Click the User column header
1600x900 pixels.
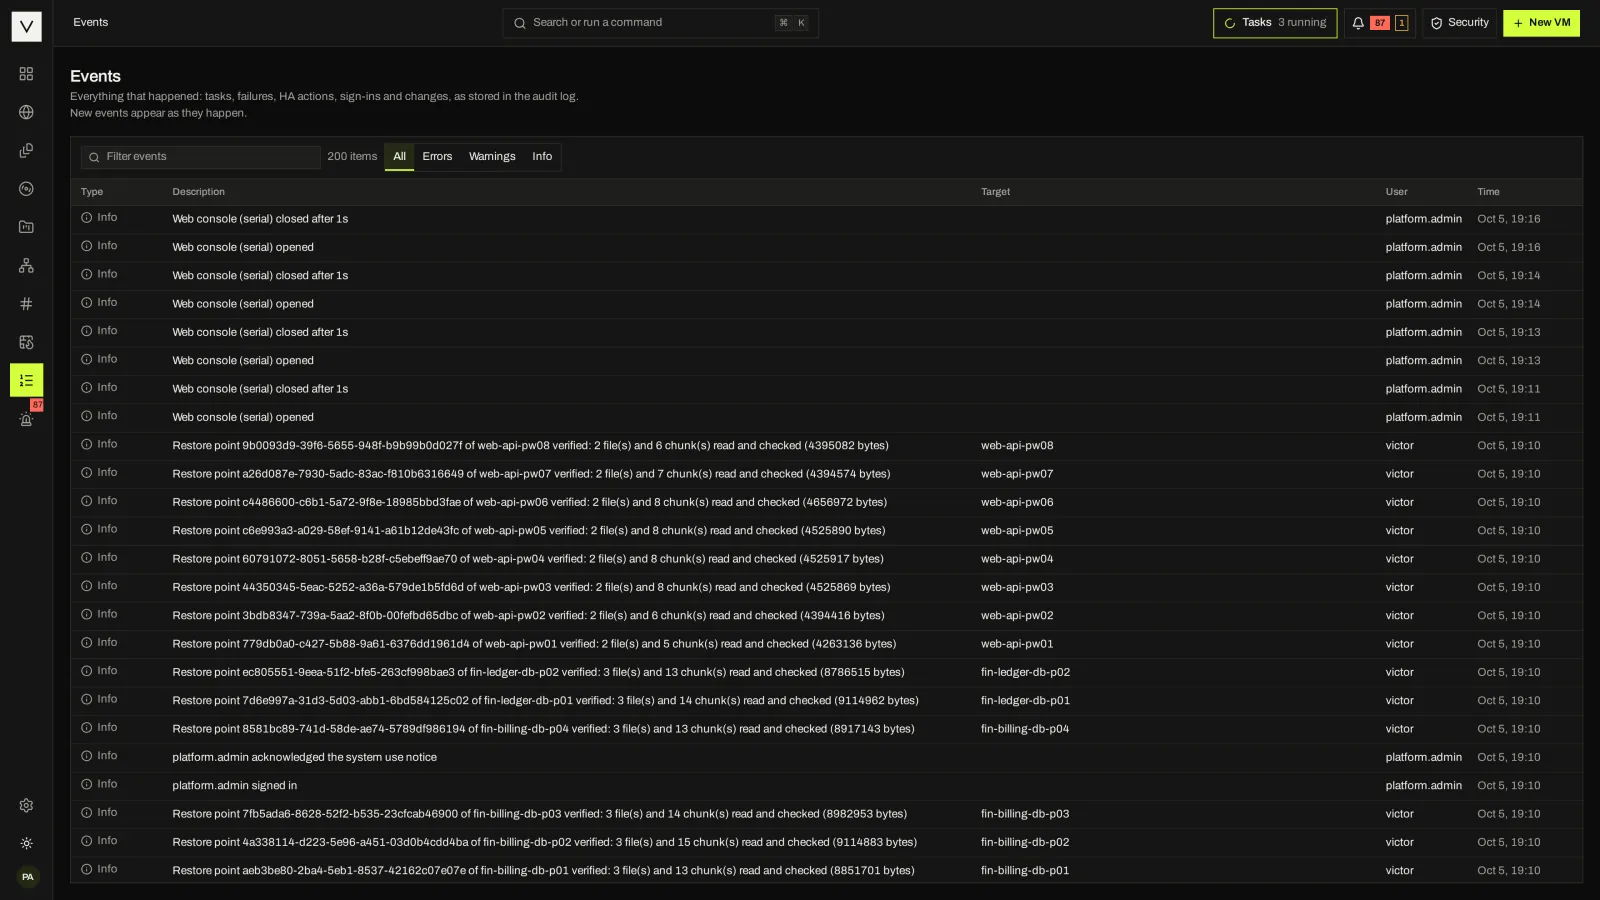point(1396,192)
